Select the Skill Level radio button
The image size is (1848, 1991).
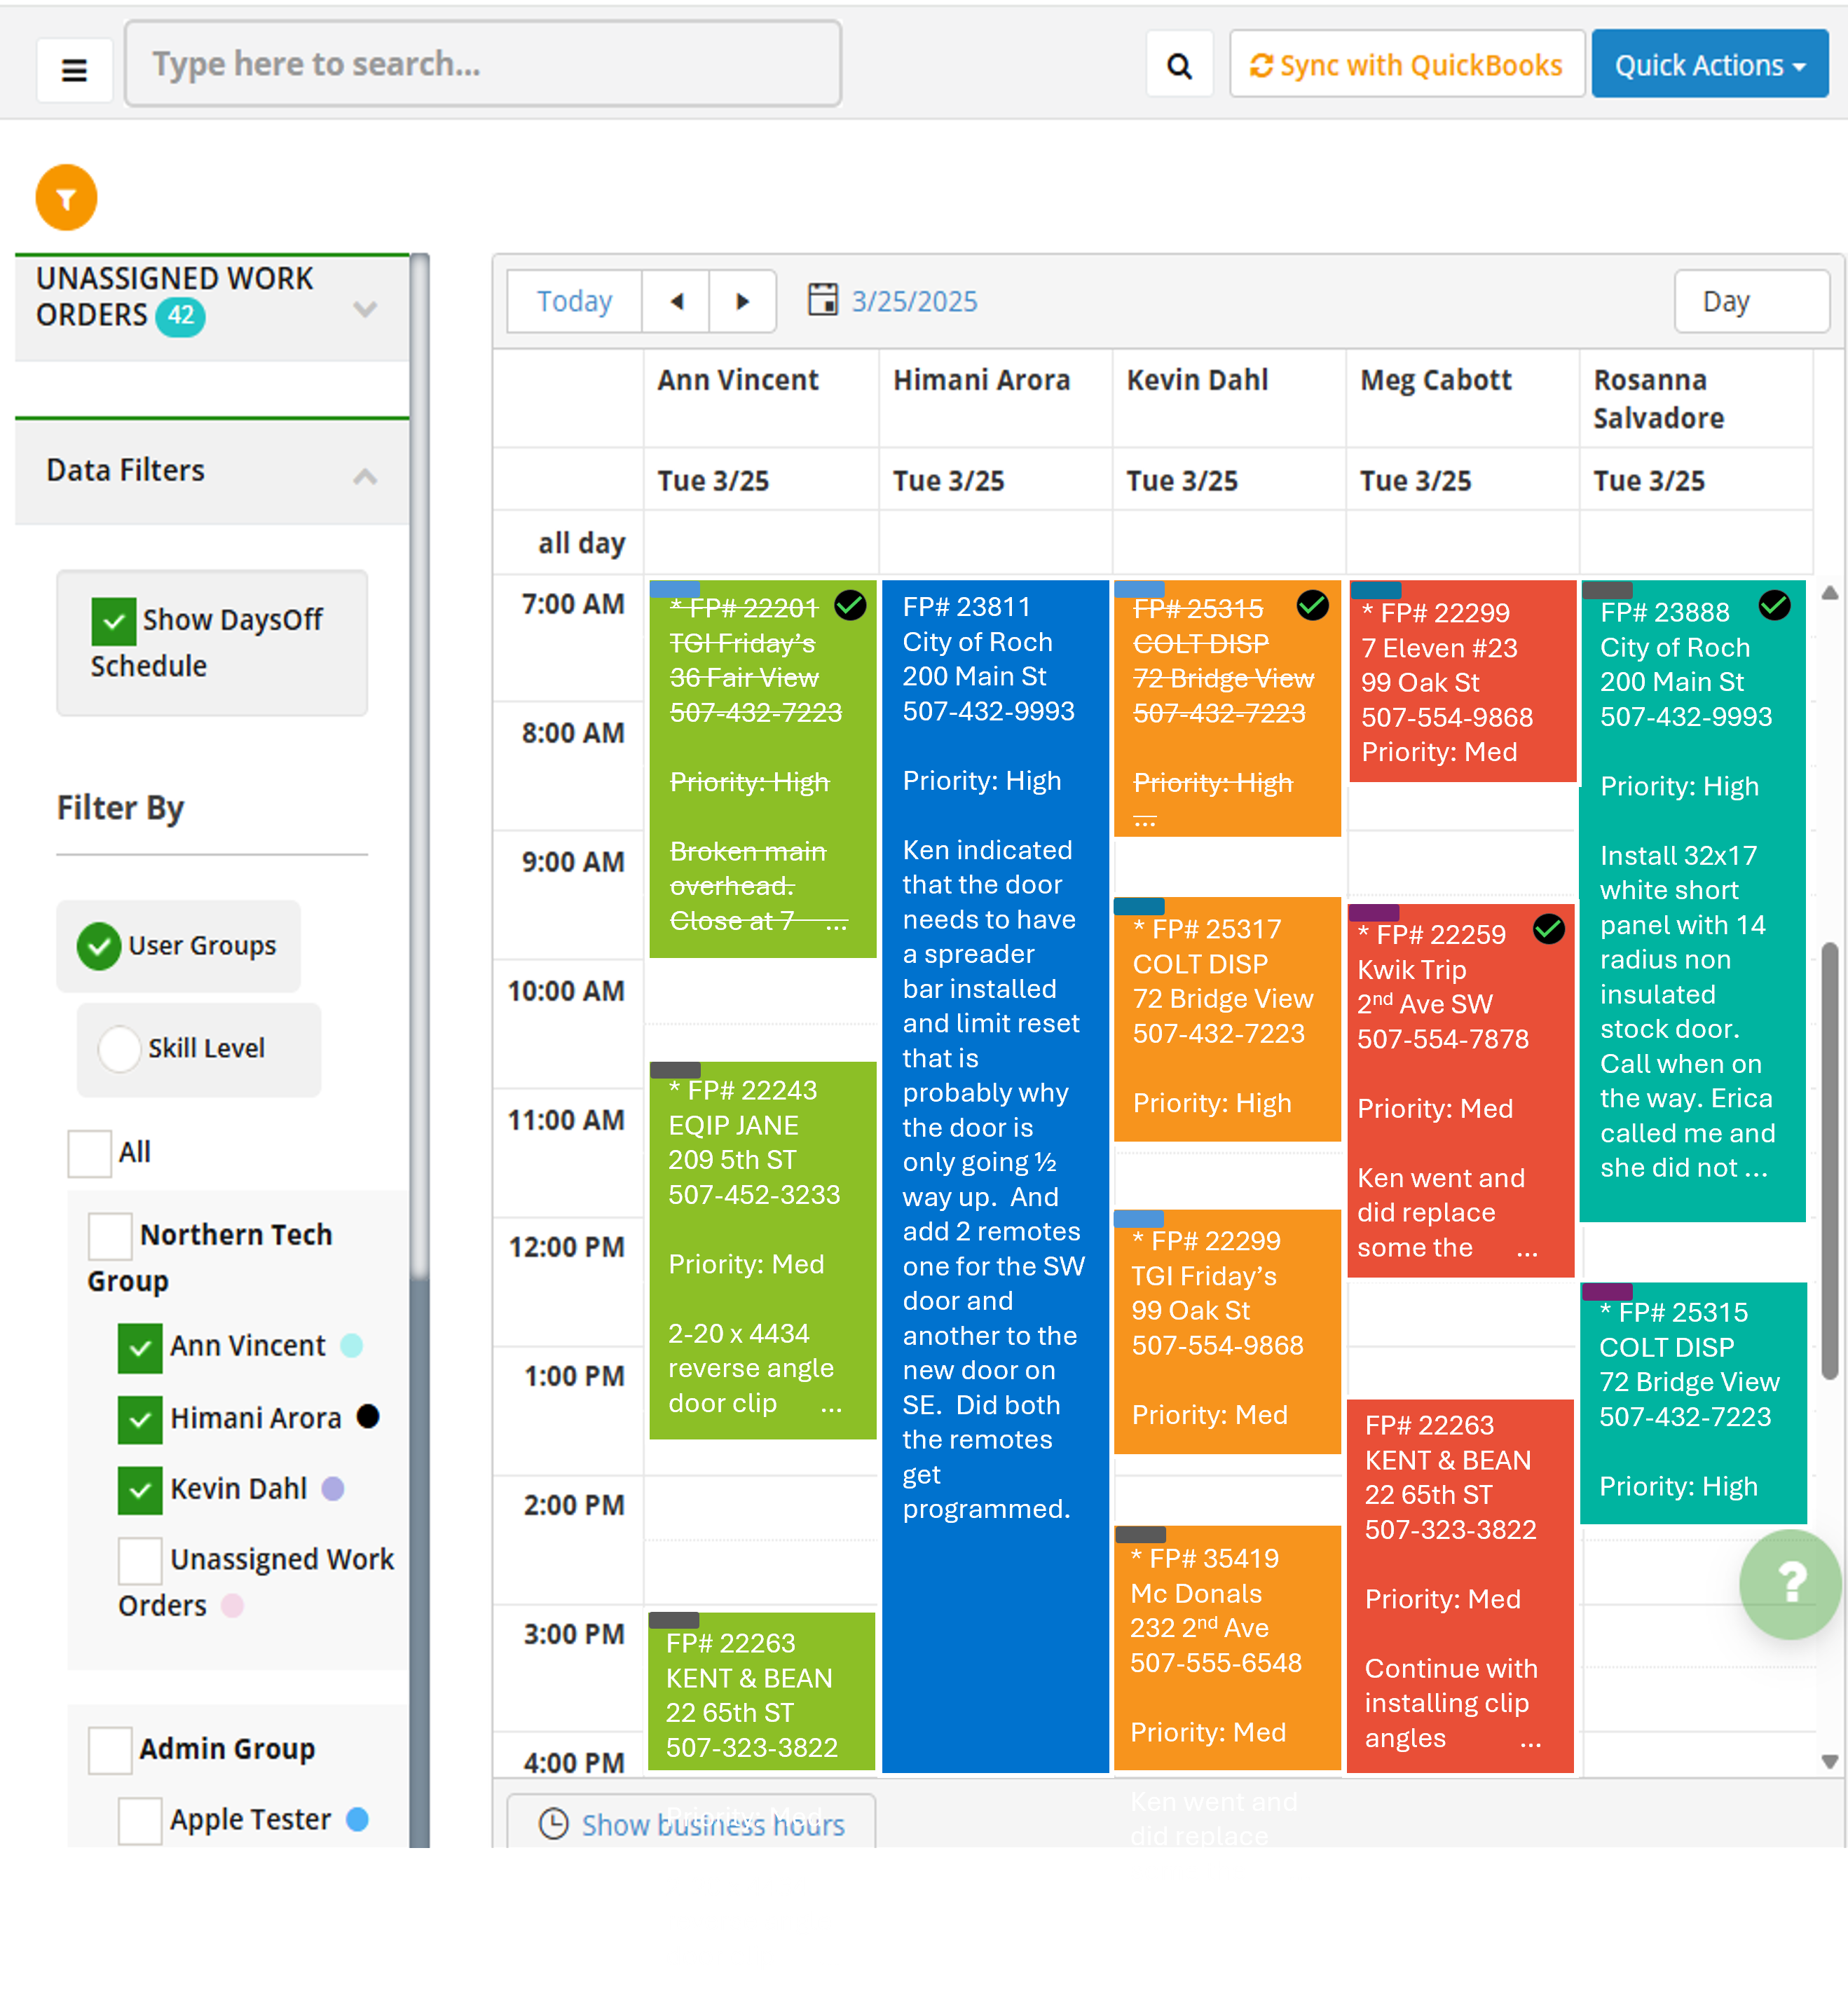[120, 1049]
